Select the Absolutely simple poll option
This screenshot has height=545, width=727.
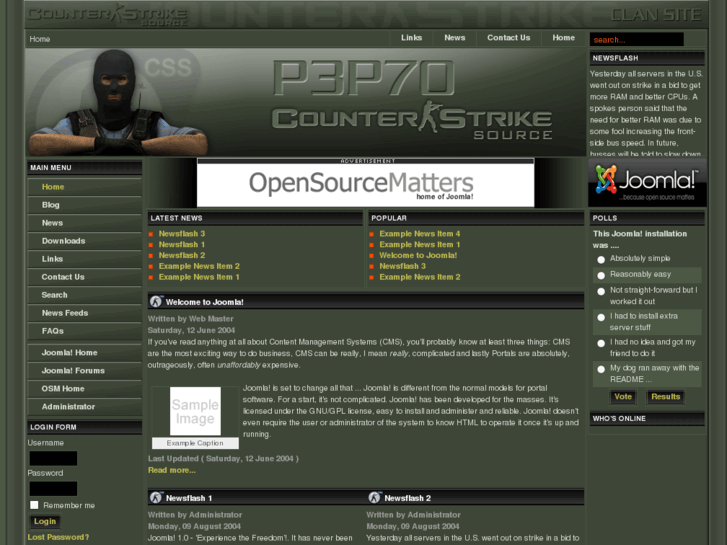[x=601, y=259]
